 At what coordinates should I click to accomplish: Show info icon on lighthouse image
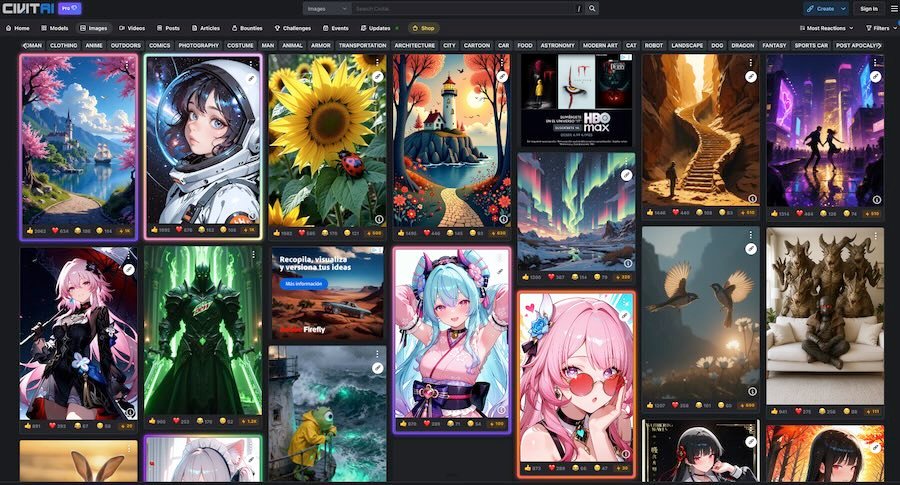tap(503, 219)
